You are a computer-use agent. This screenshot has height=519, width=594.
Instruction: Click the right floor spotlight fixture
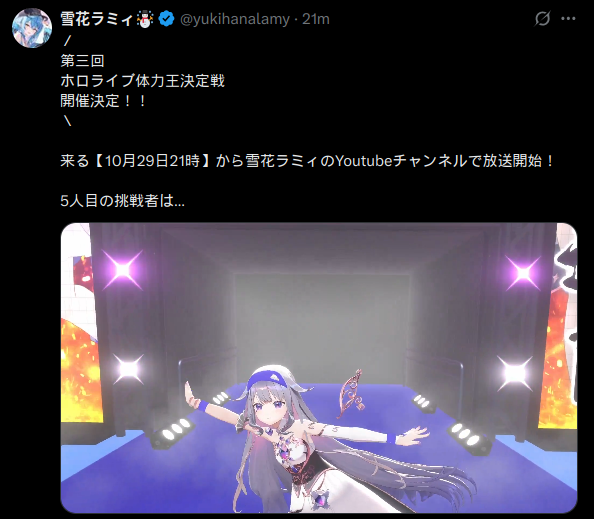coord(469,439)
